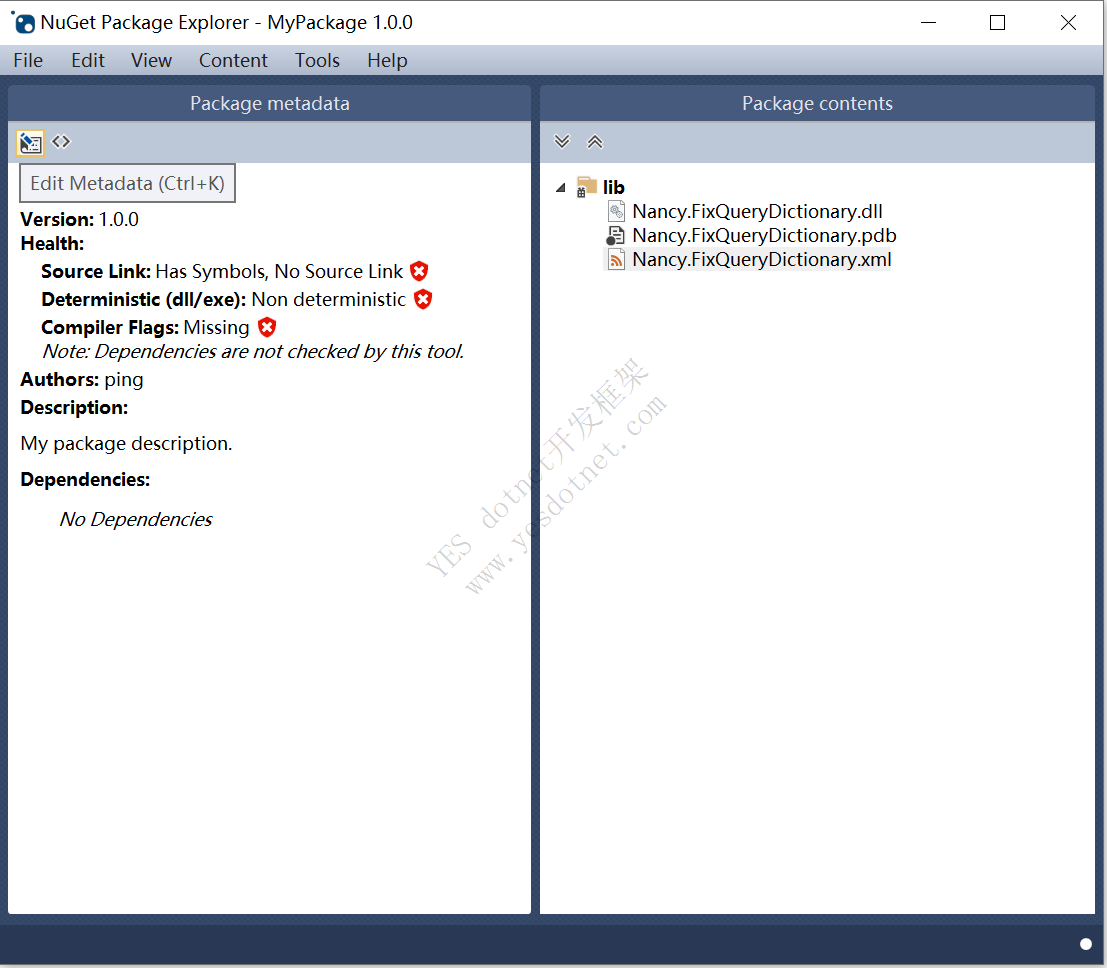Select Nancy.FixQueryDictionary.xml in package contents
Viewport: 1107px width, 968px height.
762,259
